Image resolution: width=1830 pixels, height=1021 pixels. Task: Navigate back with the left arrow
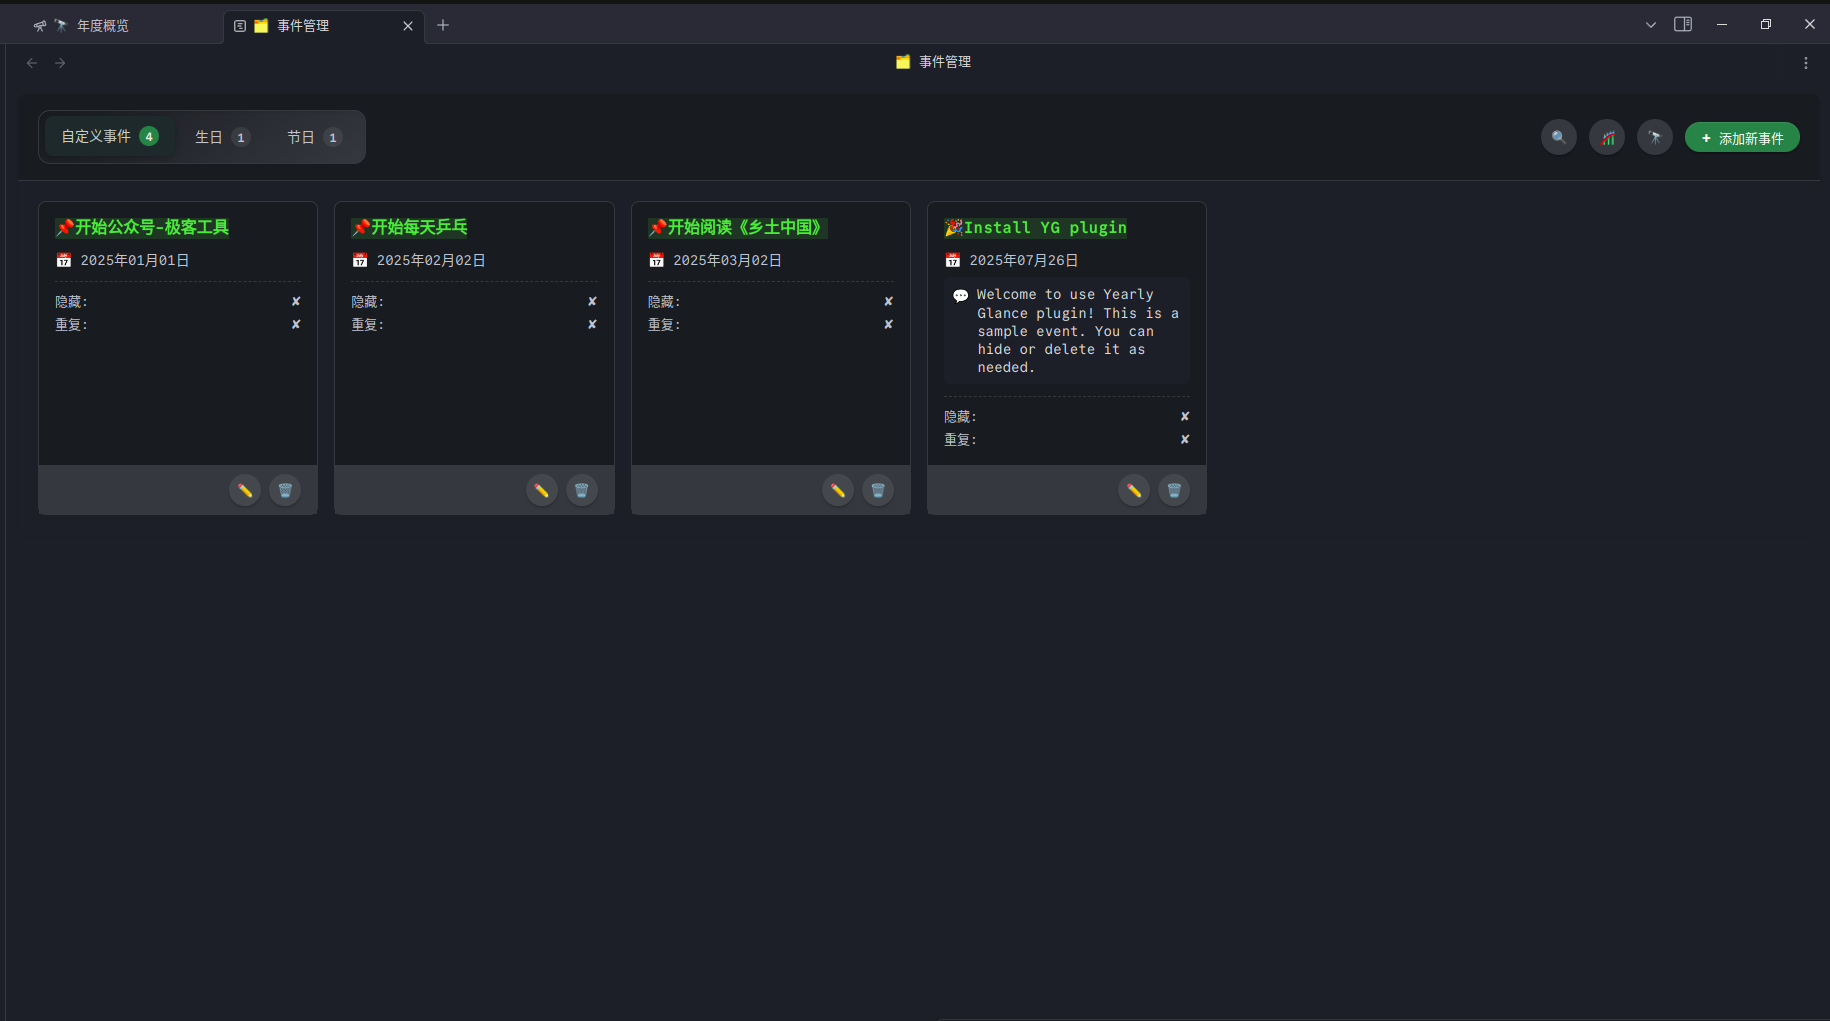point(32,63)
